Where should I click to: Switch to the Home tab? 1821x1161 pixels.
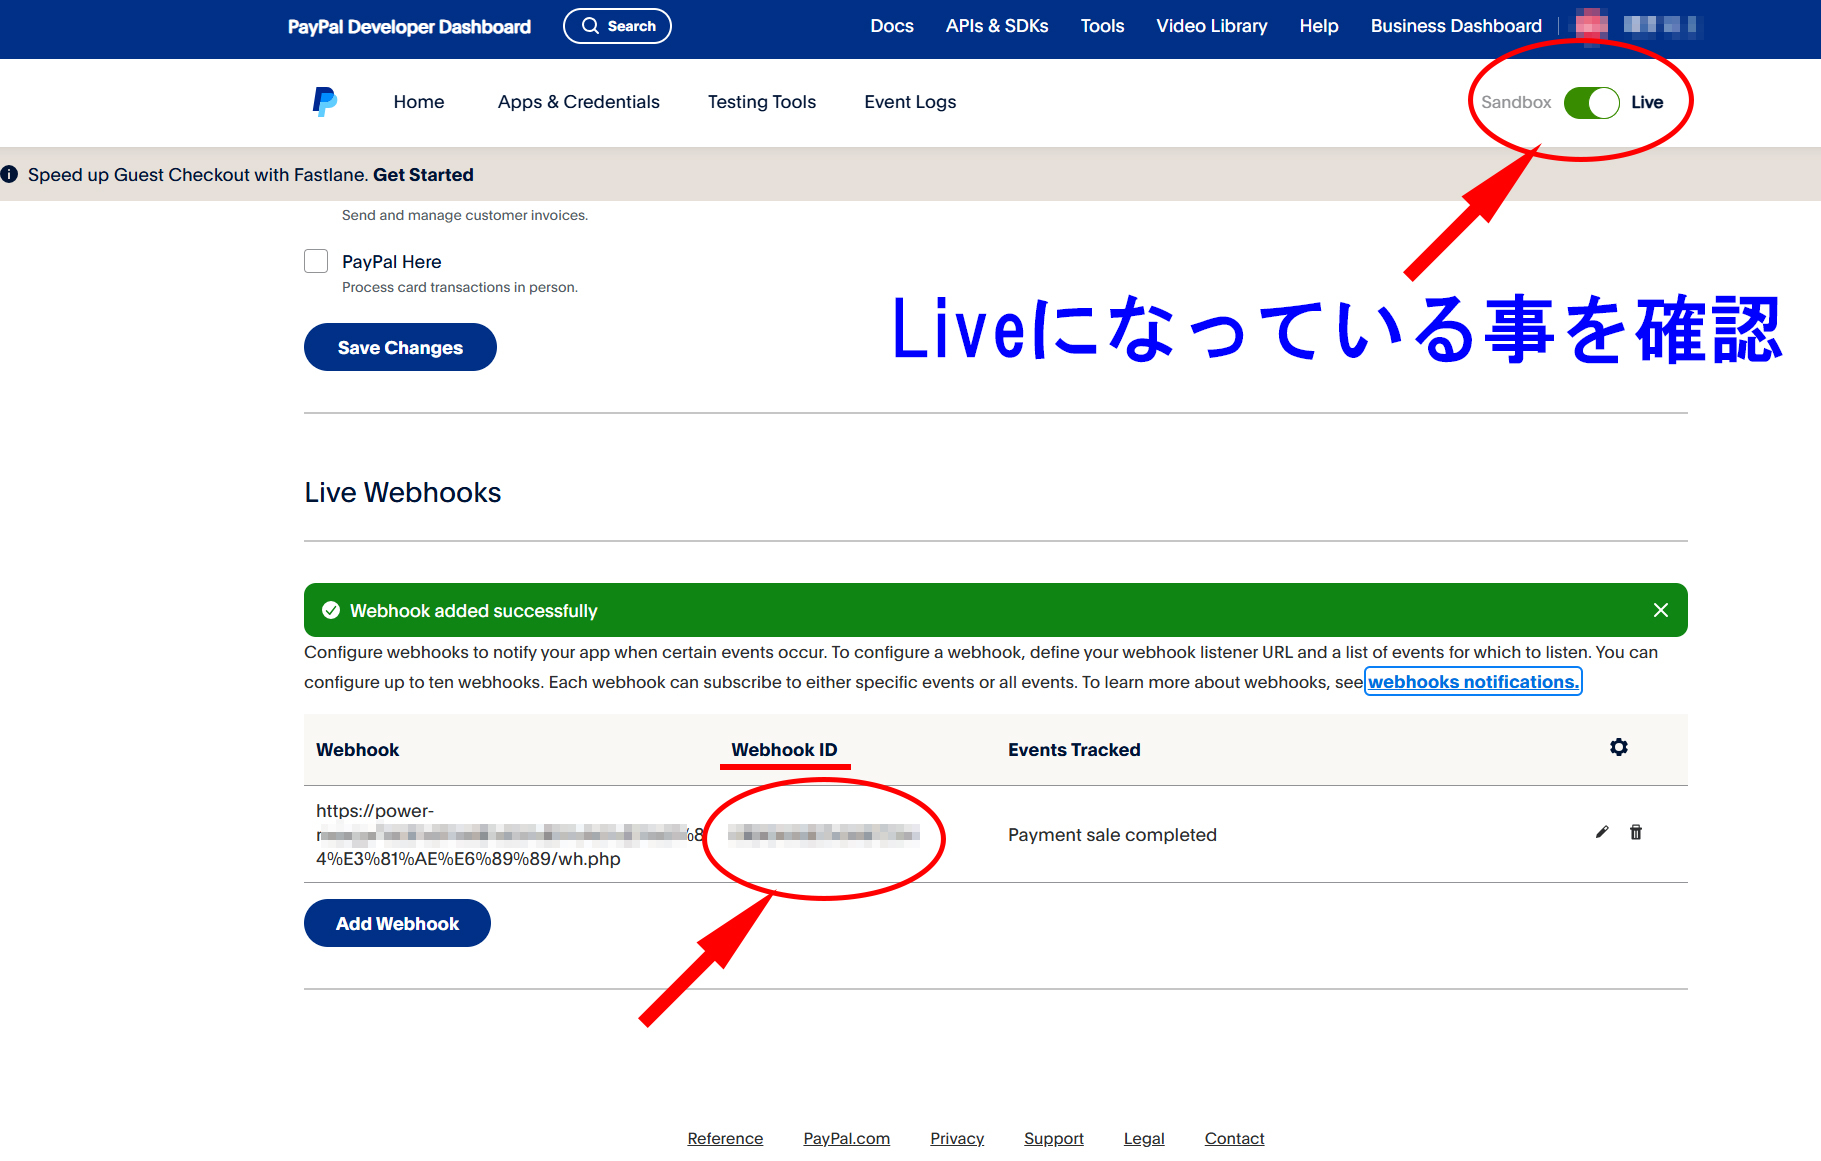tap(419, 102)
